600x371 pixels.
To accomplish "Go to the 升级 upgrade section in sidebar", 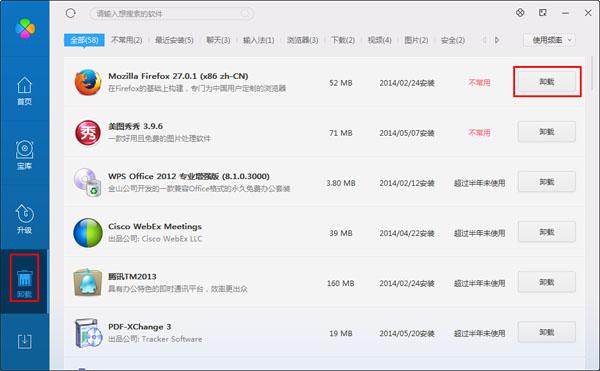I will (x=24, y=219).
